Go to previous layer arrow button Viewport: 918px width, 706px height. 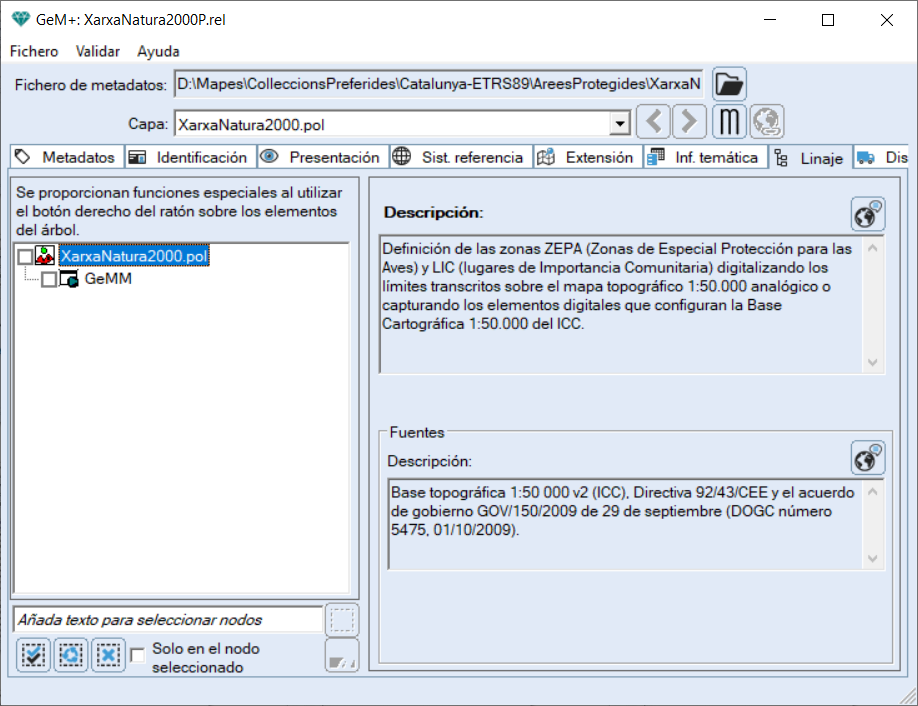tap(653, 122)
